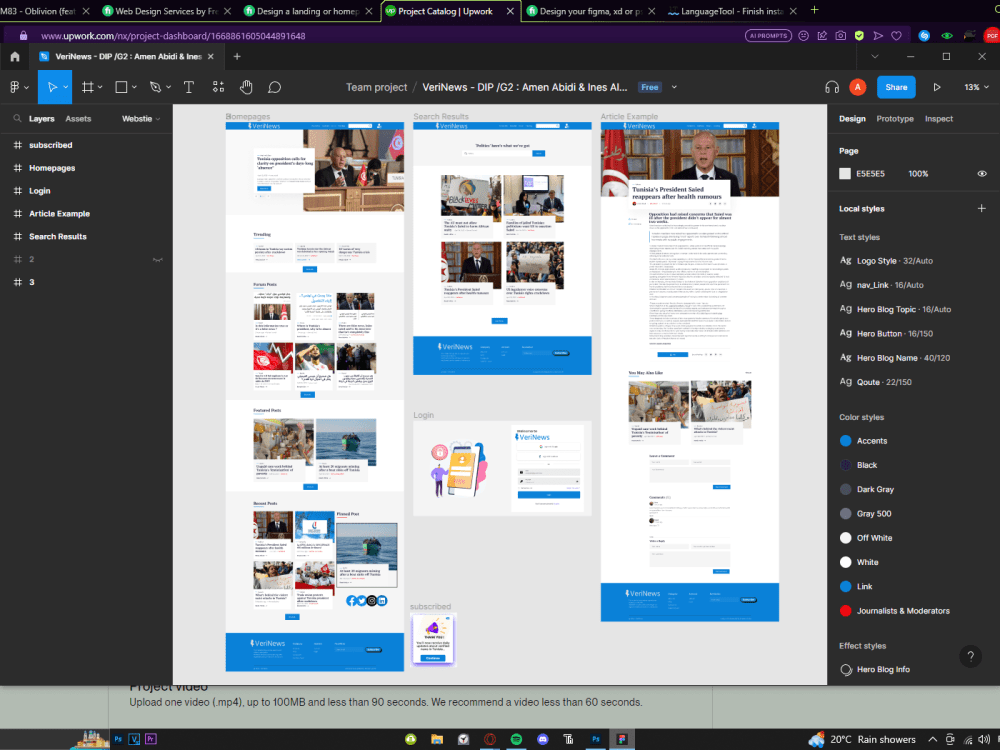Select the Move tool

click(52, 87)
